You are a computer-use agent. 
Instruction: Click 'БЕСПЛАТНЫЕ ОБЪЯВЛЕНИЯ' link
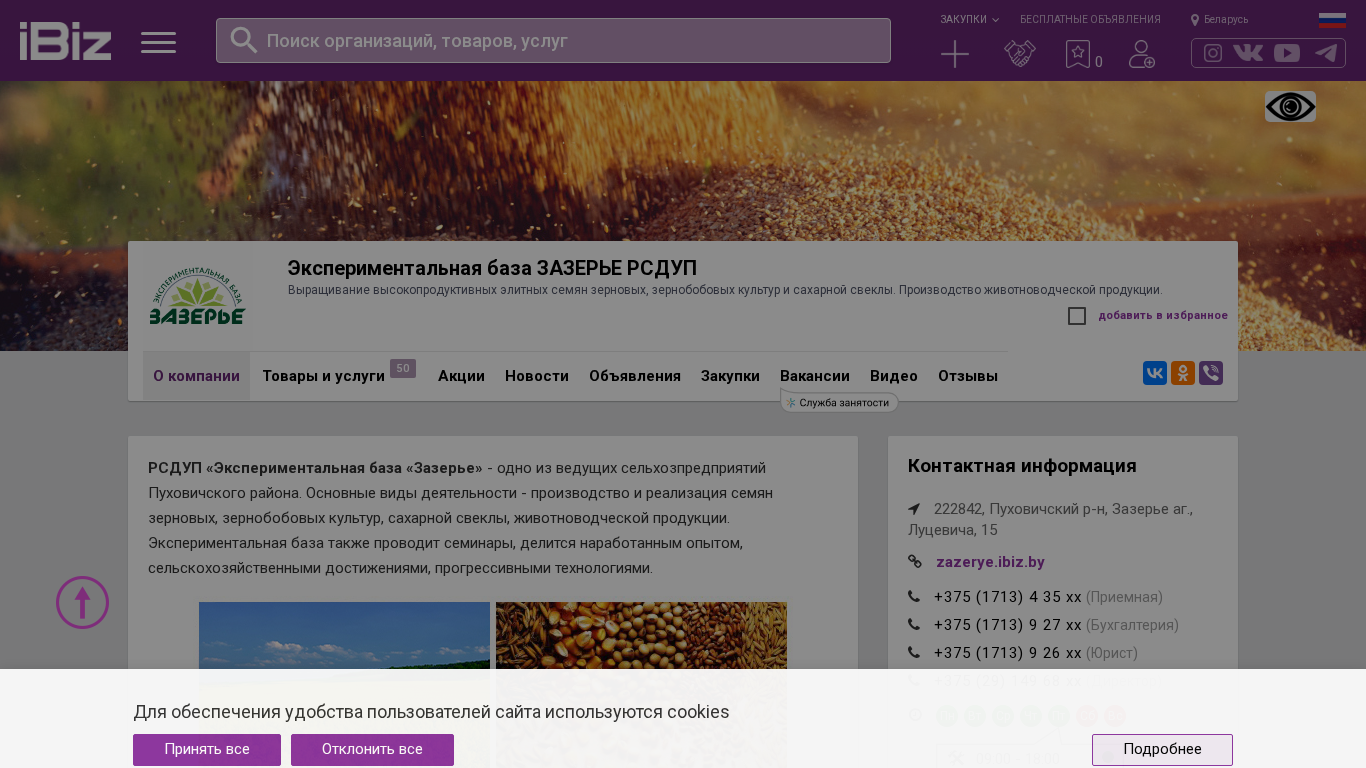(1090, 20)
